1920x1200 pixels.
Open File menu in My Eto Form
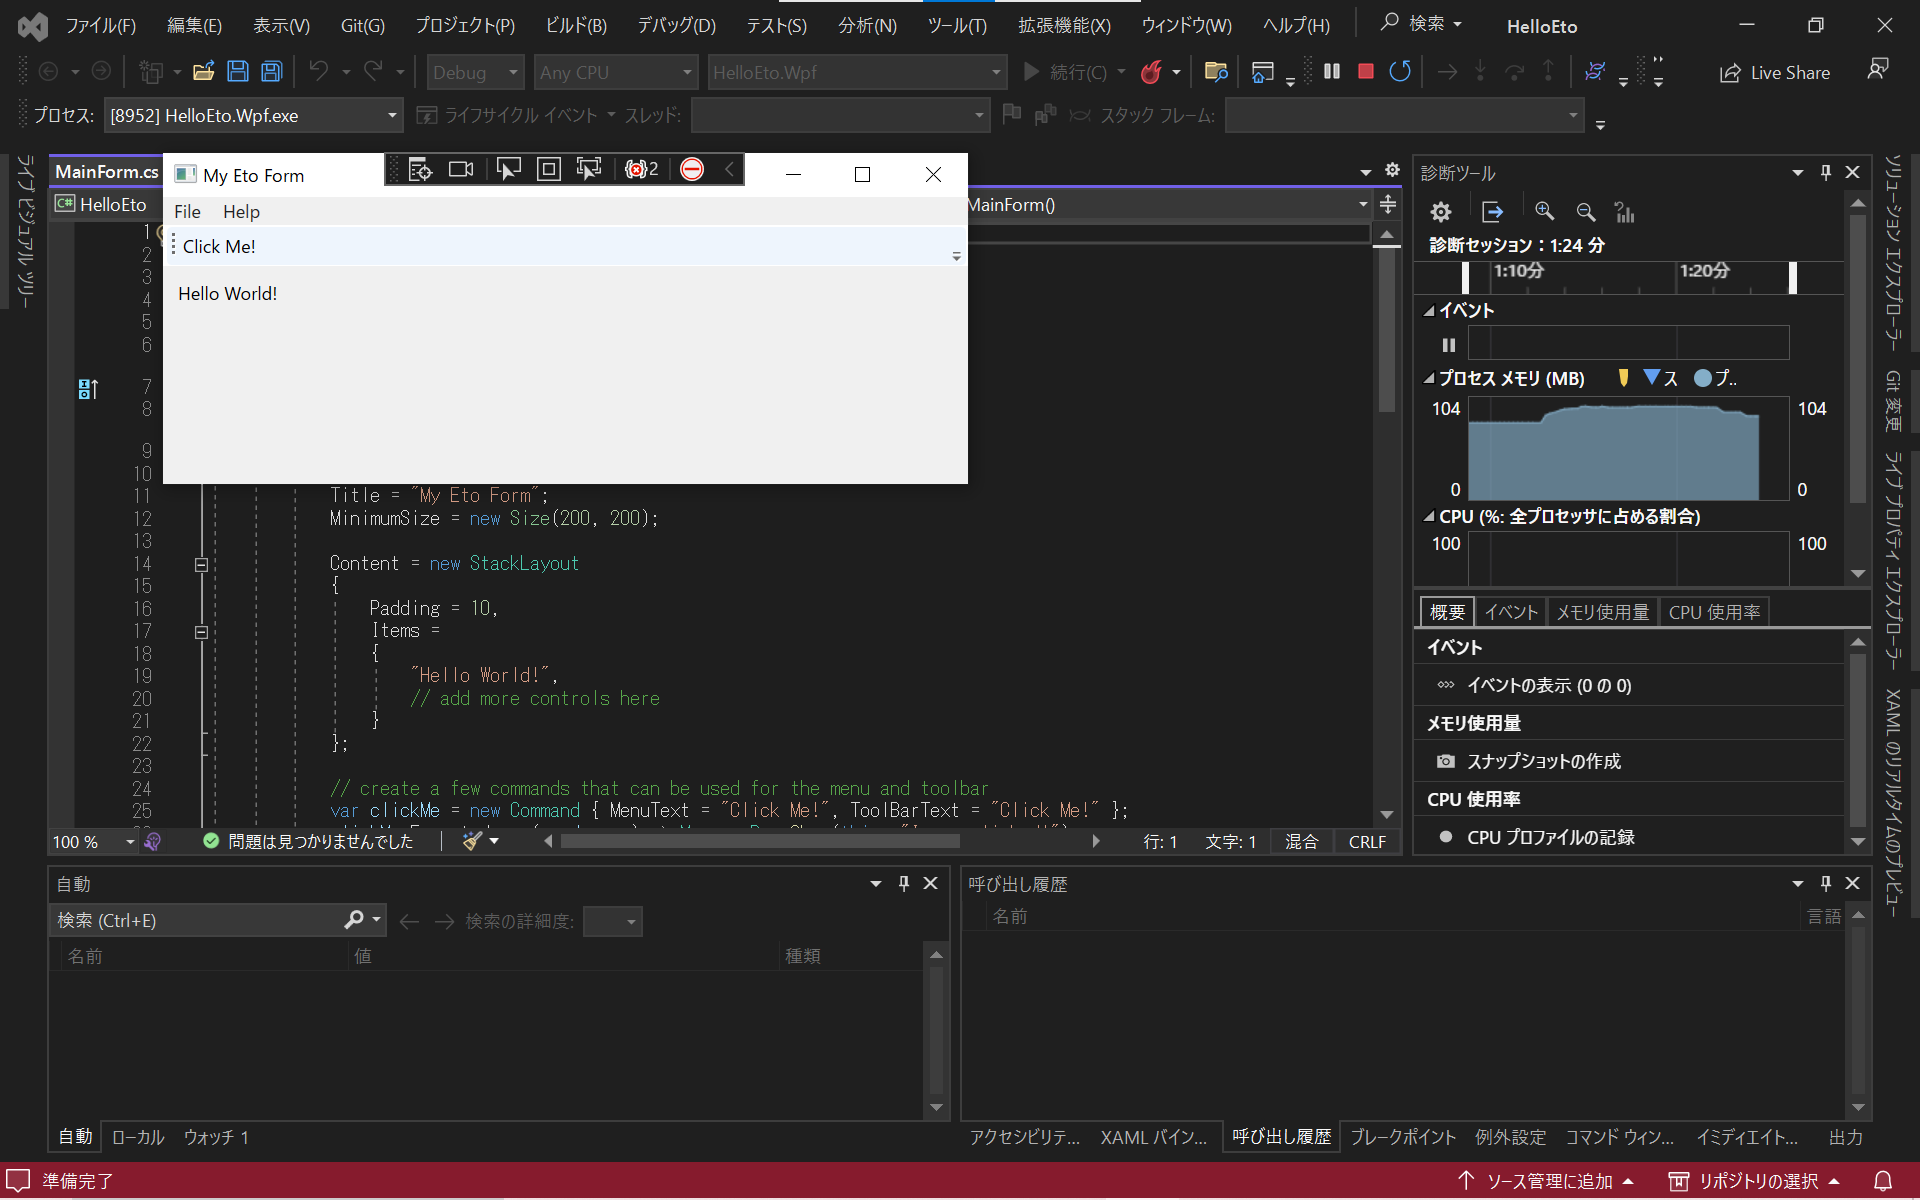[187, 212]
